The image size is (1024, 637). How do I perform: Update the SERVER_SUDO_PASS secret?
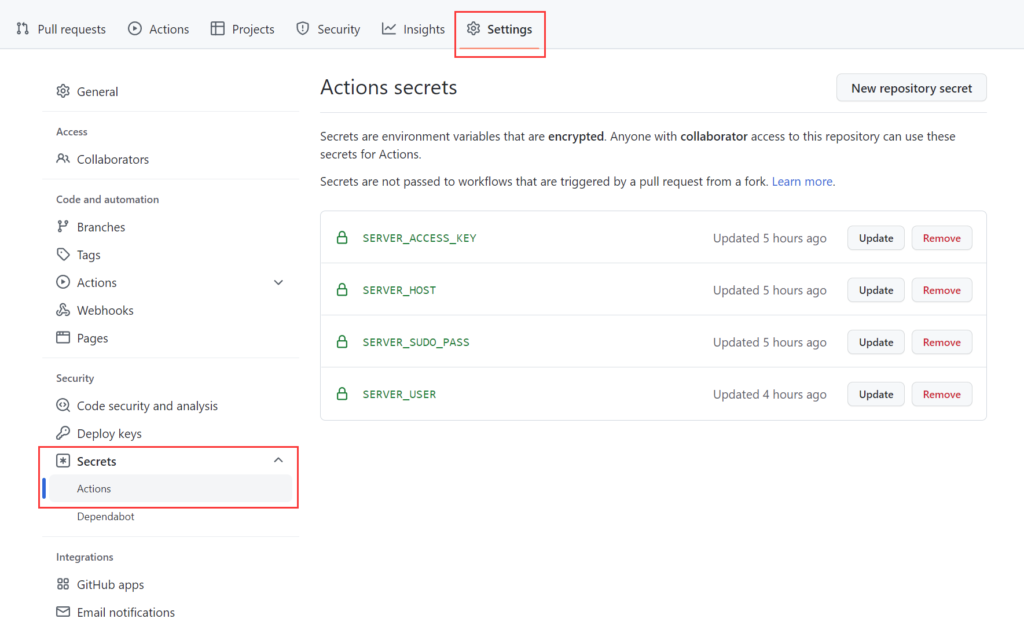pyautogui.click(x=876, y=342)
